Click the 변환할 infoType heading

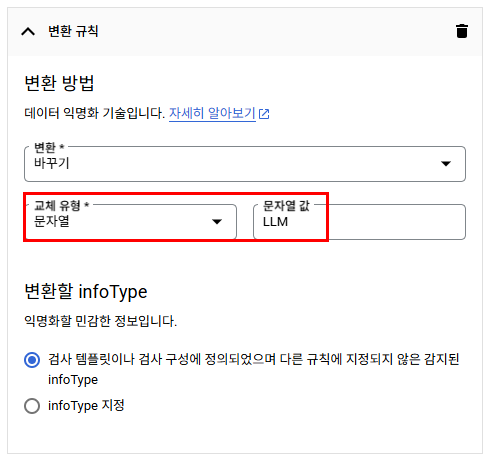coord(86,292)
